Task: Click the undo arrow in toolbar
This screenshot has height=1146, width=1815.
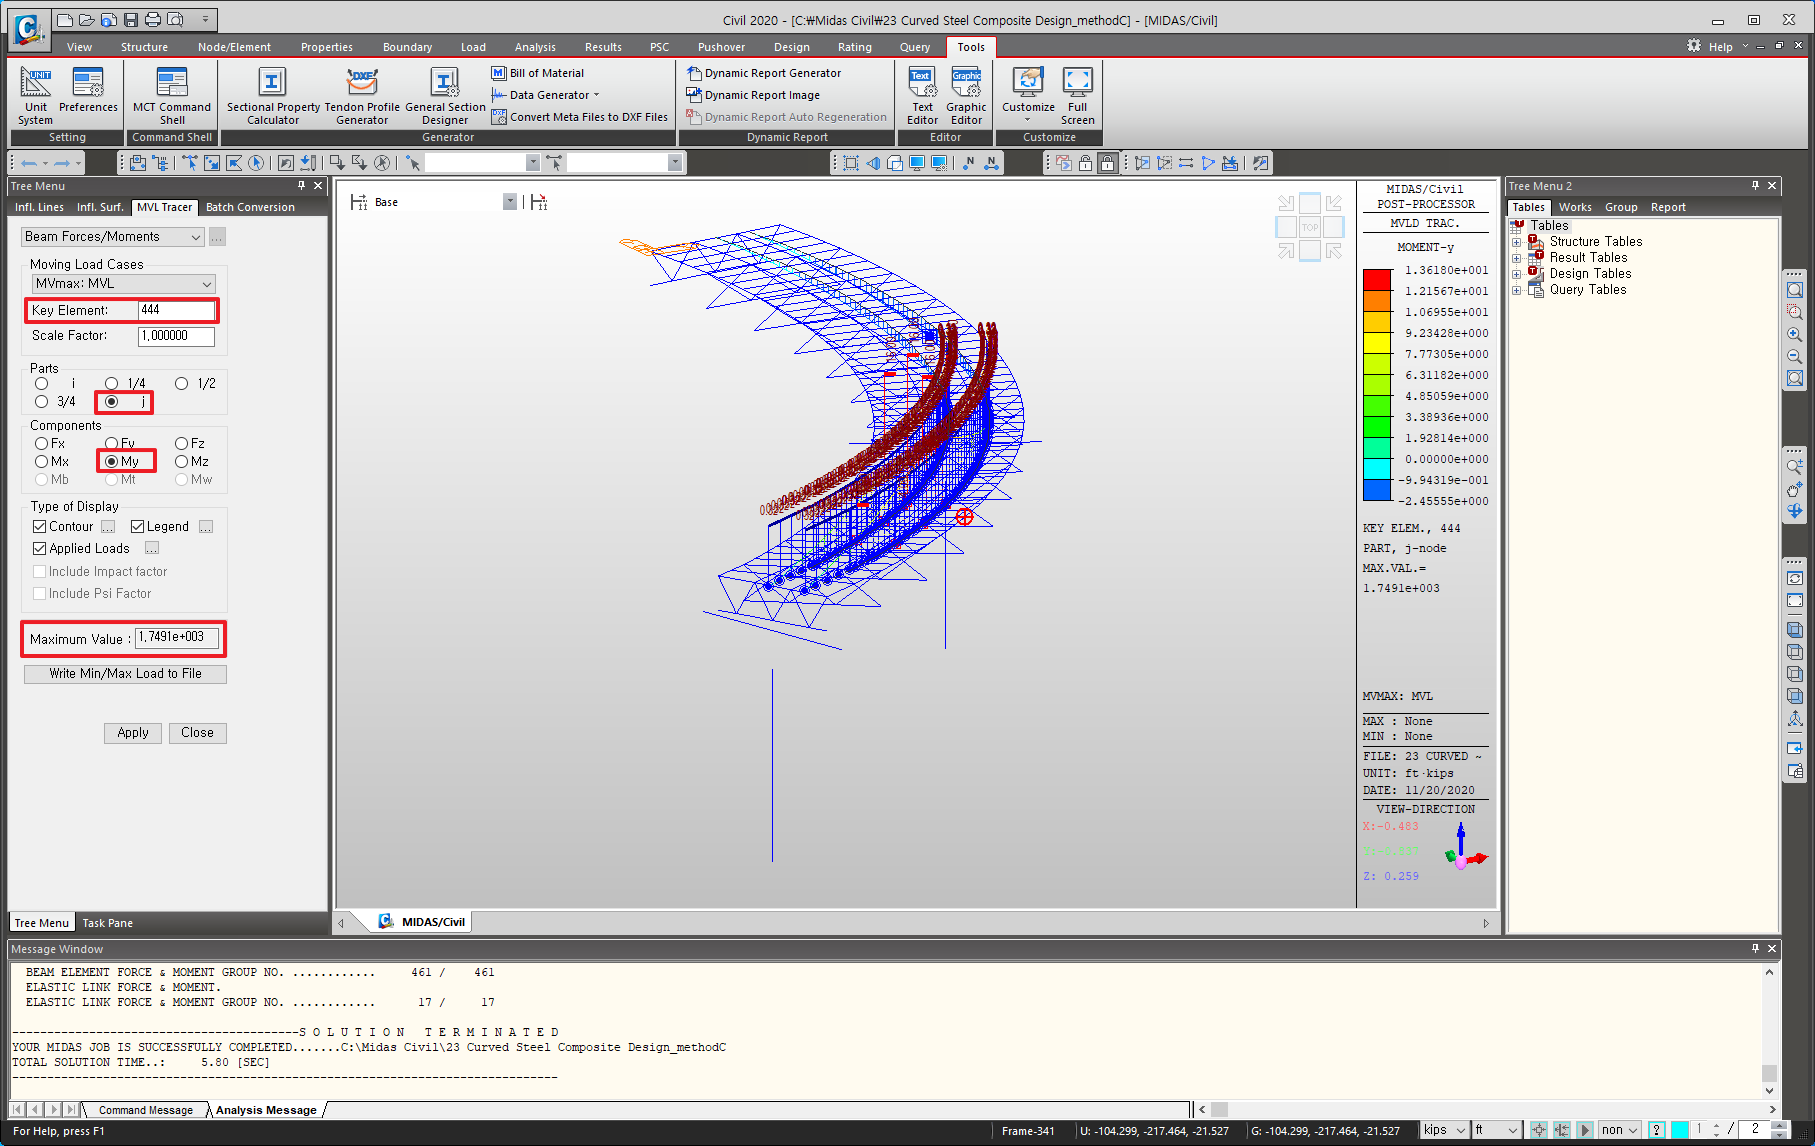Action: click(29, 163)
